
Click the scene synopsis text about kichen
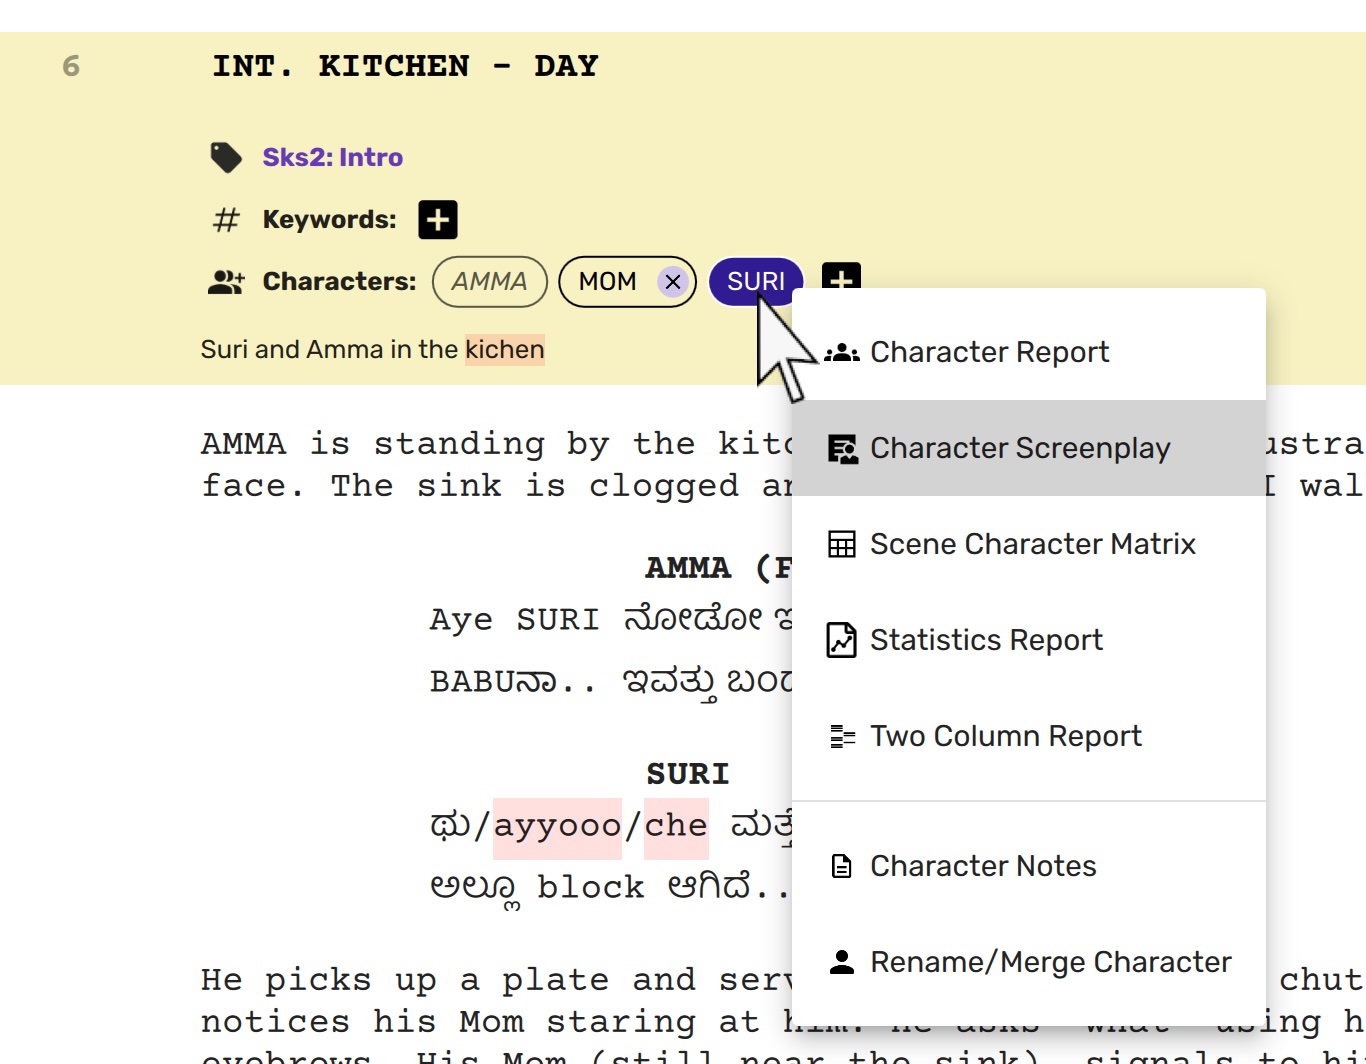click(372, 350)
